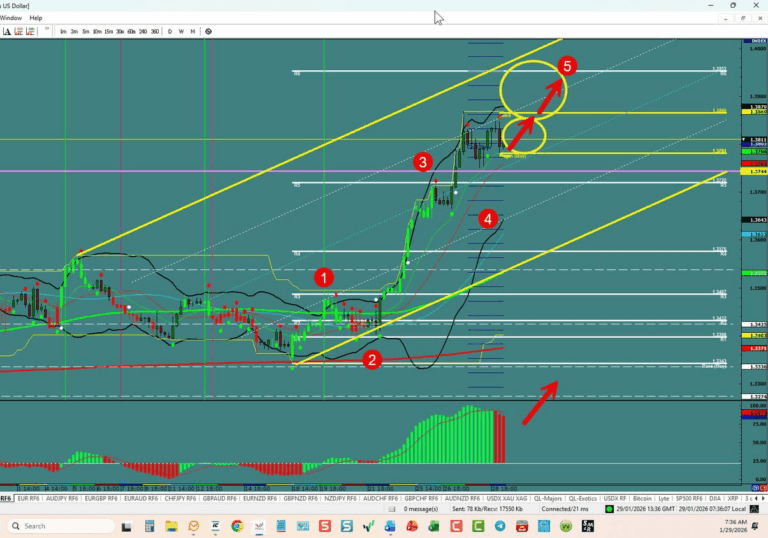Image resolution: width=768 pixels, height=538 pixels.
Task: Click the second chart-lines toolbar icon
Action: click(x=19, y=31)
